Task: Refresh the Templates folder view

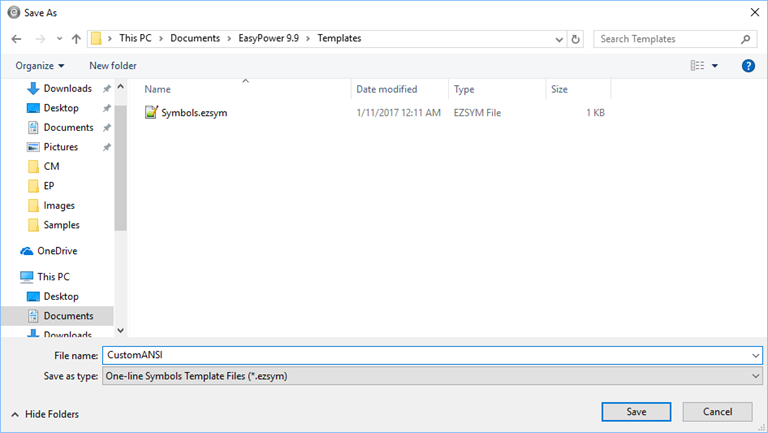Action: point(575,39)
